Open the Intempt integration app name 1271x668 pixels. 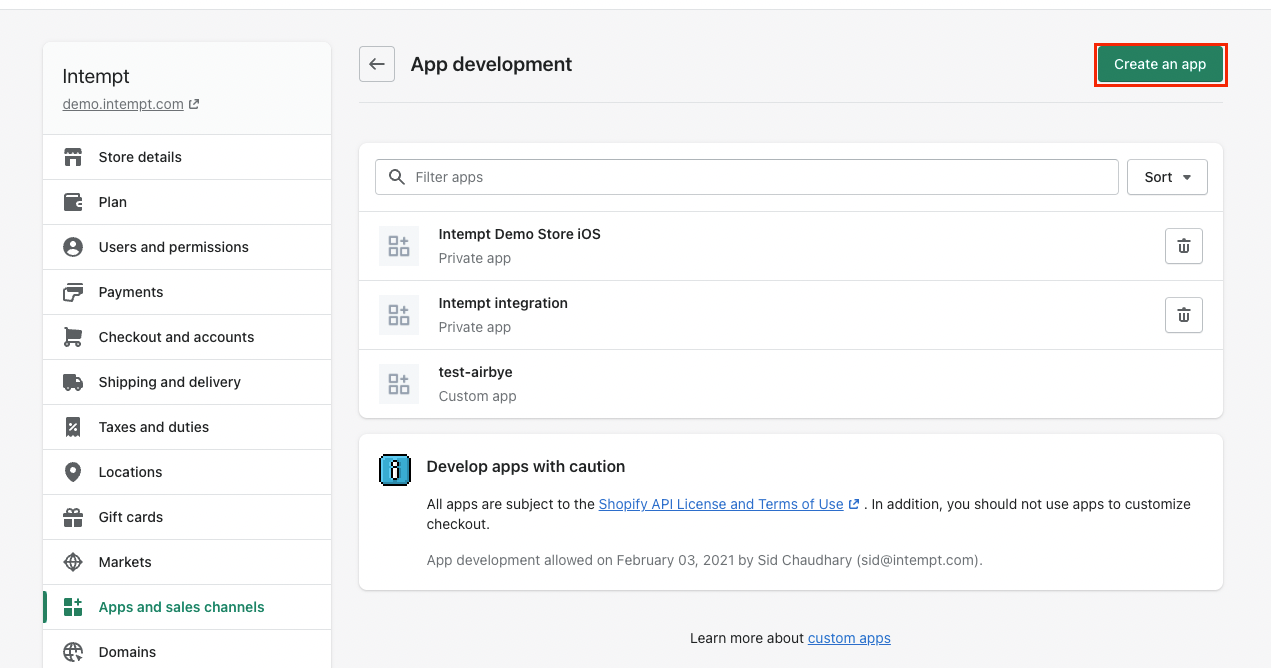pos(503,303)
